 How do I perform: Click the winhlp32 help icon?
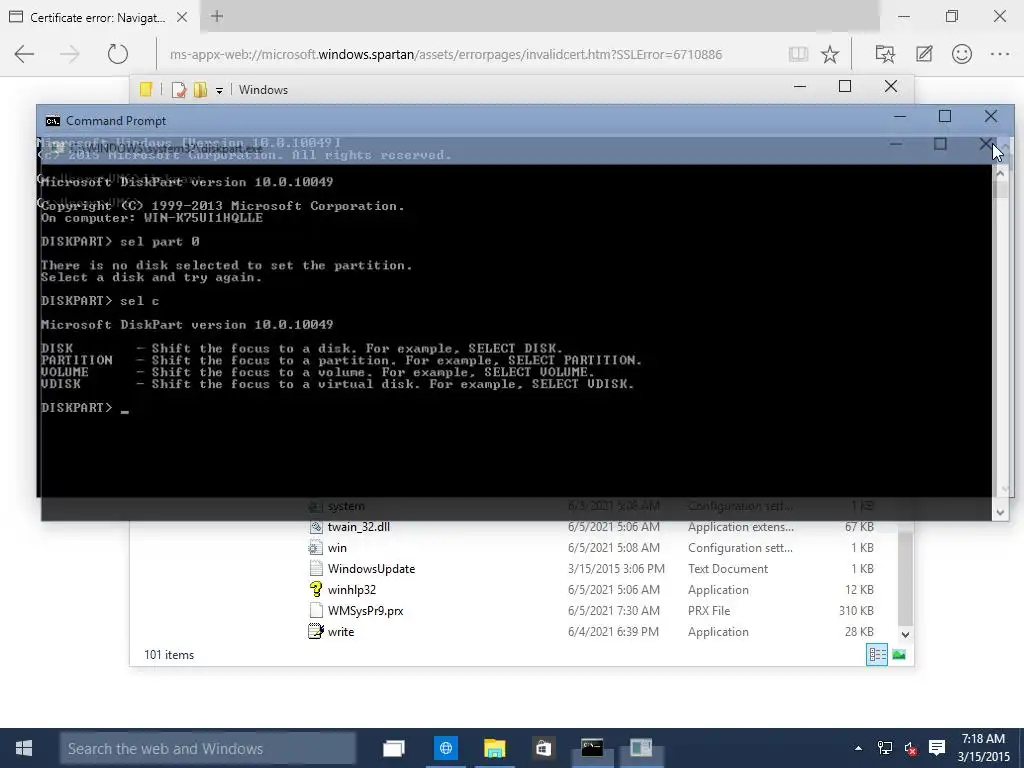click(315, 589)
